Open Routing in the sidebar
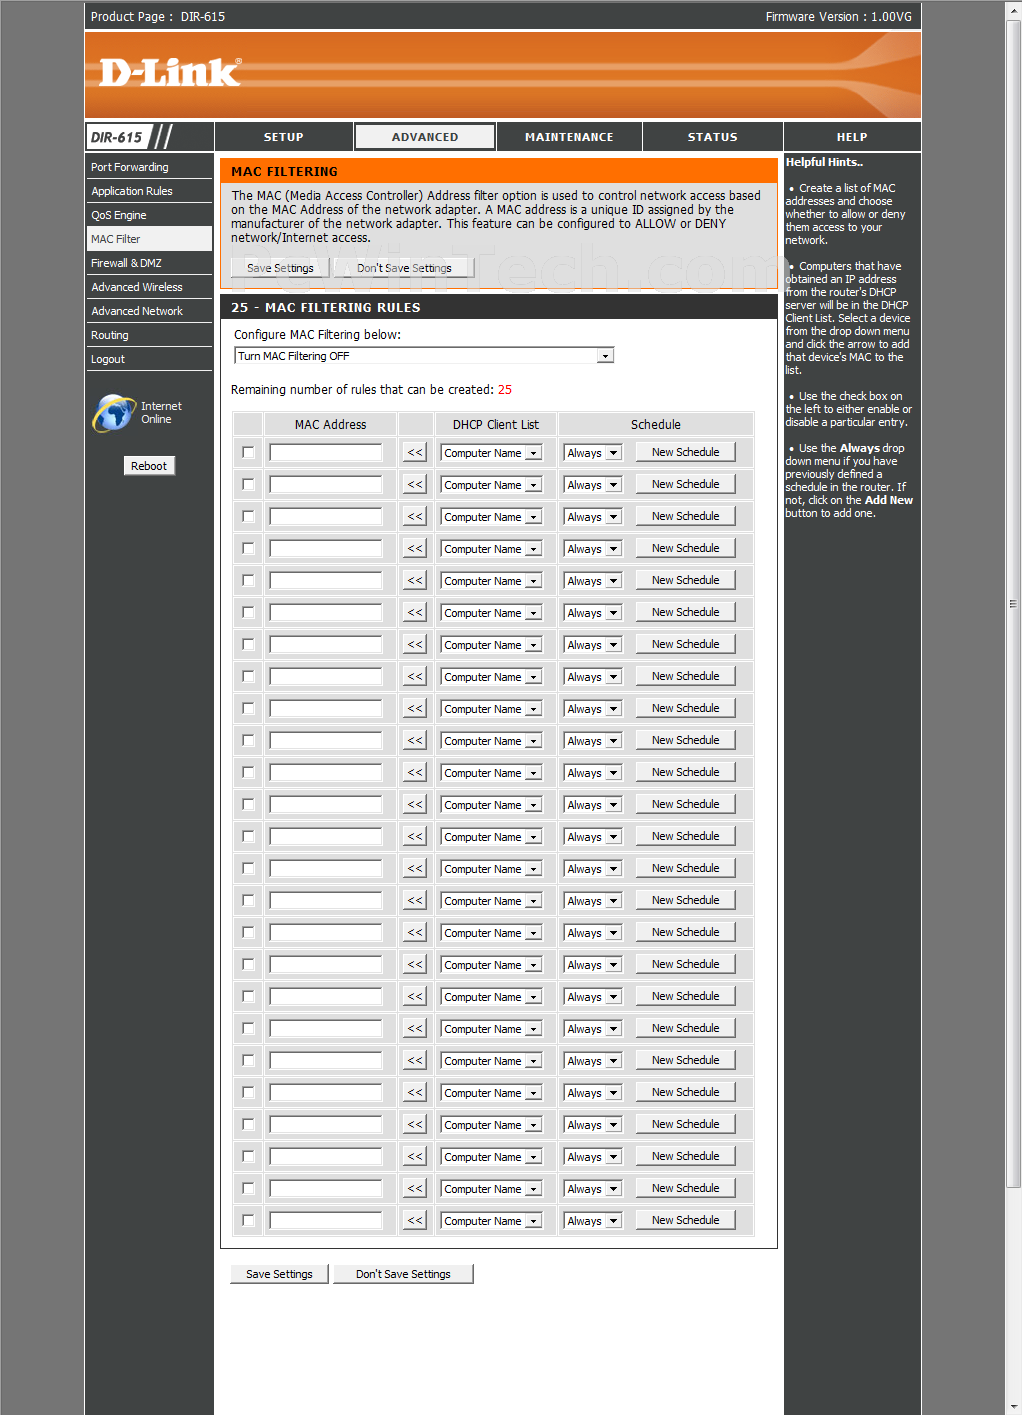This screenshot has width=1022, height=1415. tap(149, 335)
